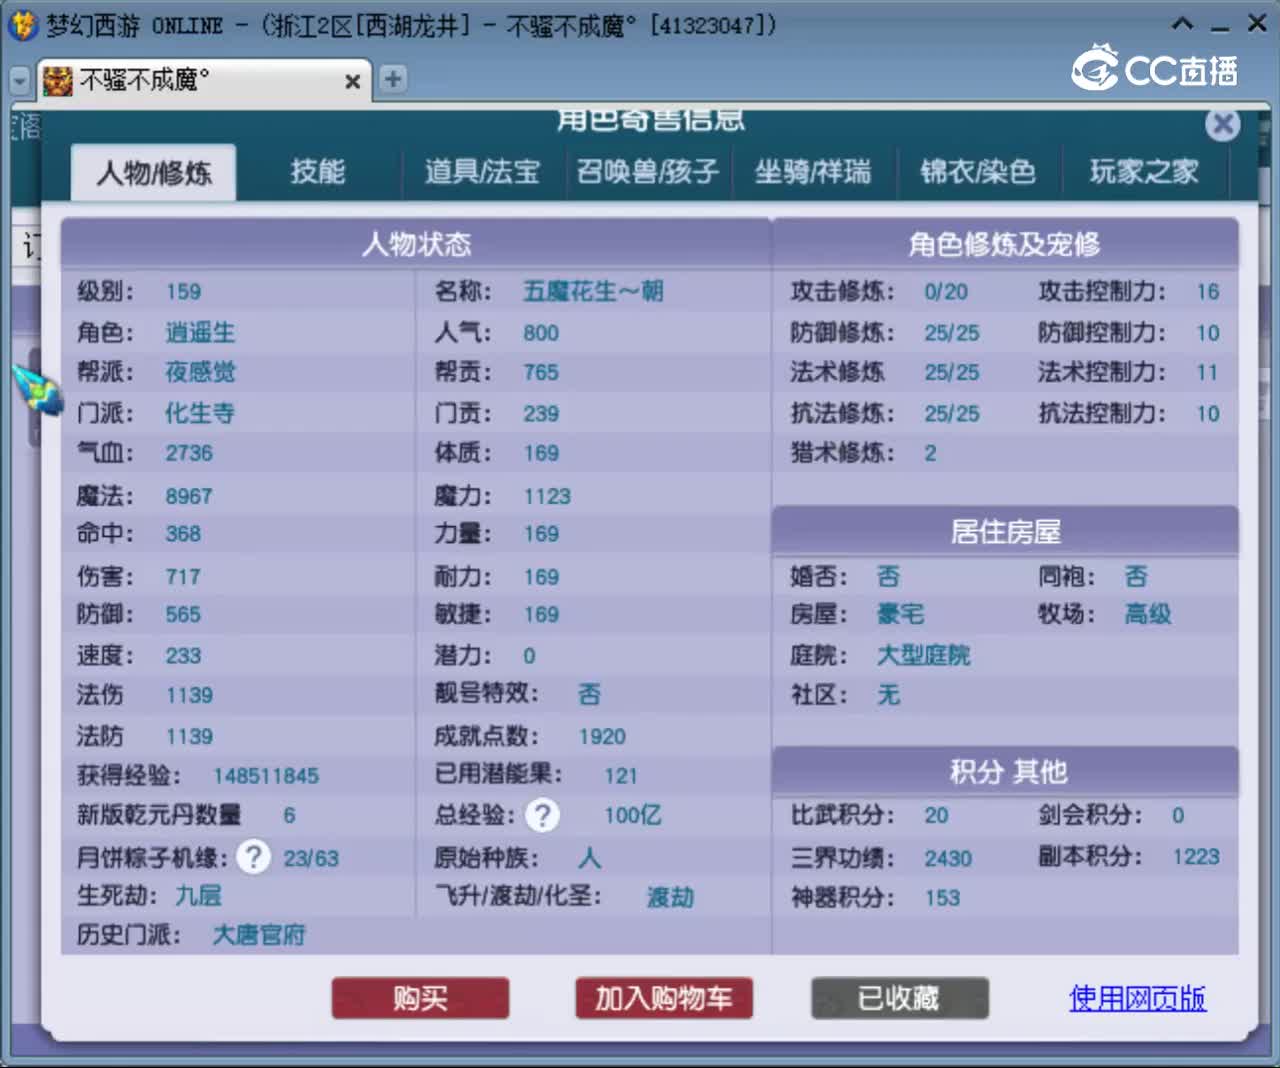Click the 攻击控制力 value 16
1280x1068 pixels.
click(x=1208, y=292)
